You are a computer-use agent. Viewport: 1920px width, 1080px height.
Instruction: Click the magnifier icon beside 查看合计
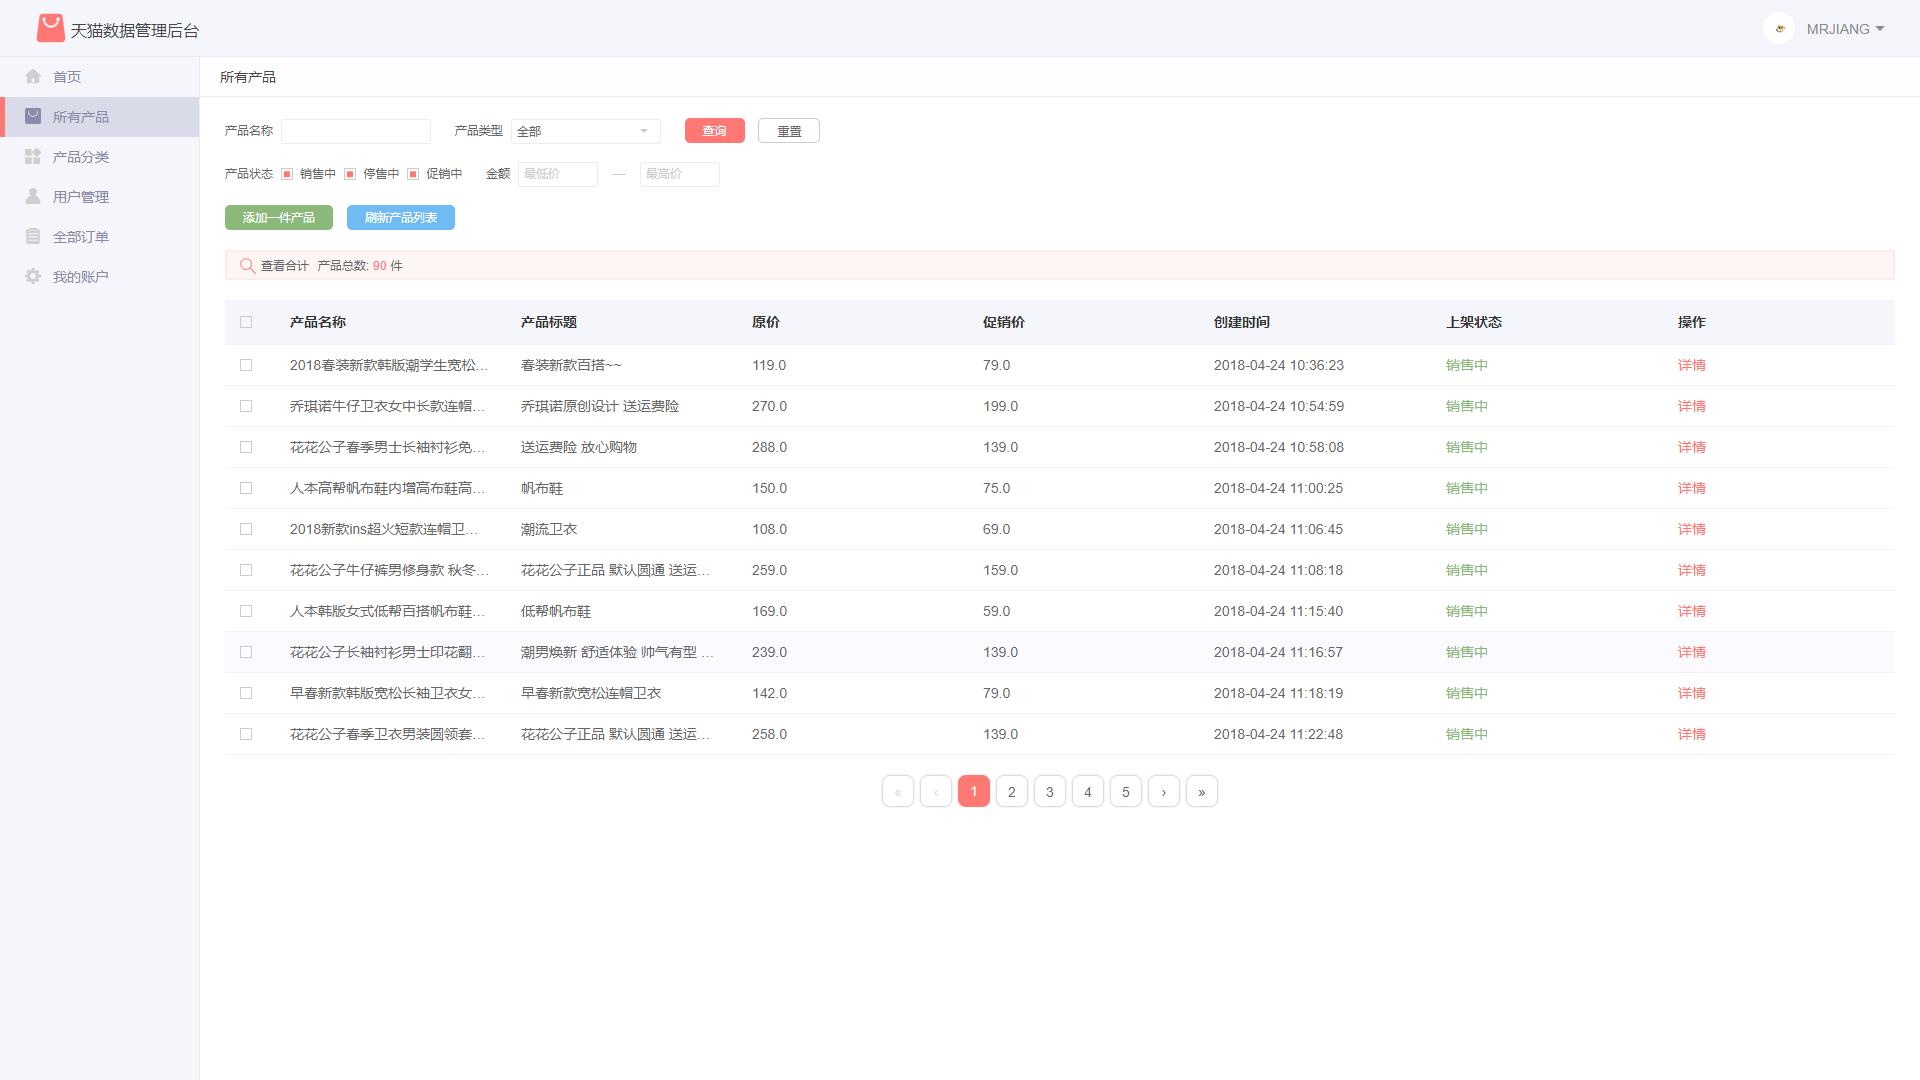pos(248,265)
